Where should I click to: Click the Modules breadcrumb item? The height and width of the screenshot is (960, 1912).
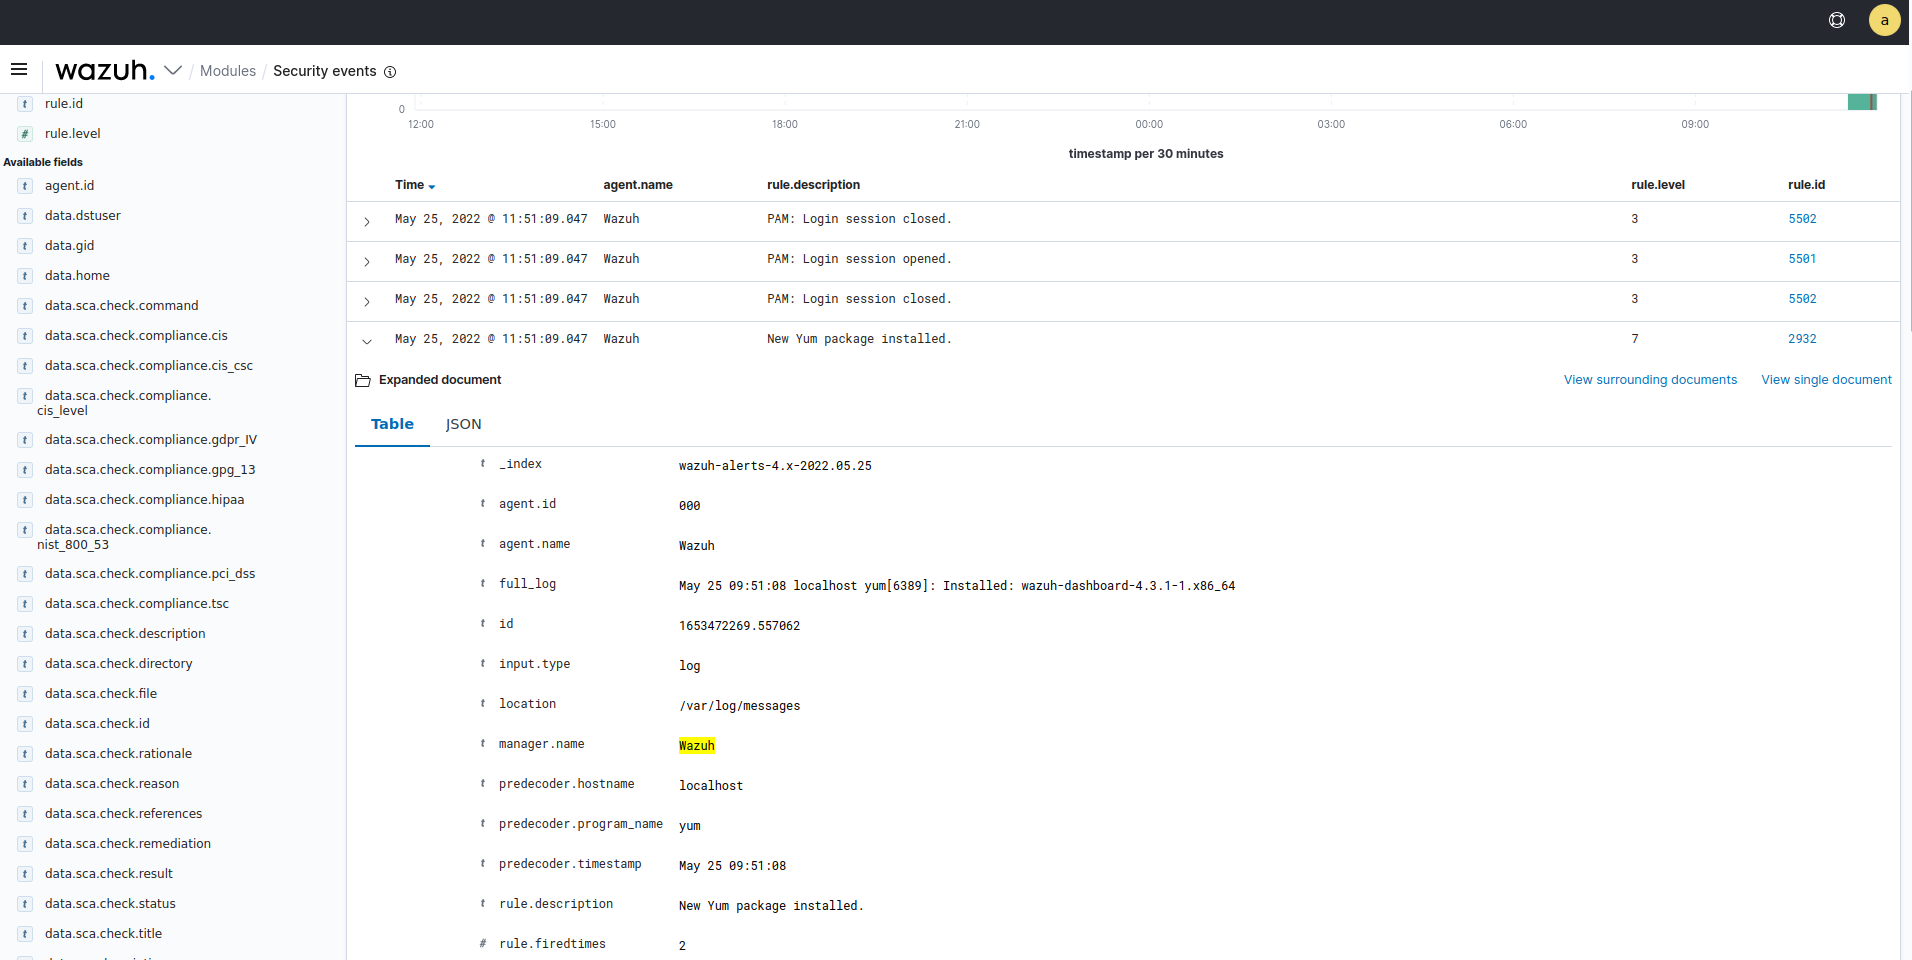227,71
